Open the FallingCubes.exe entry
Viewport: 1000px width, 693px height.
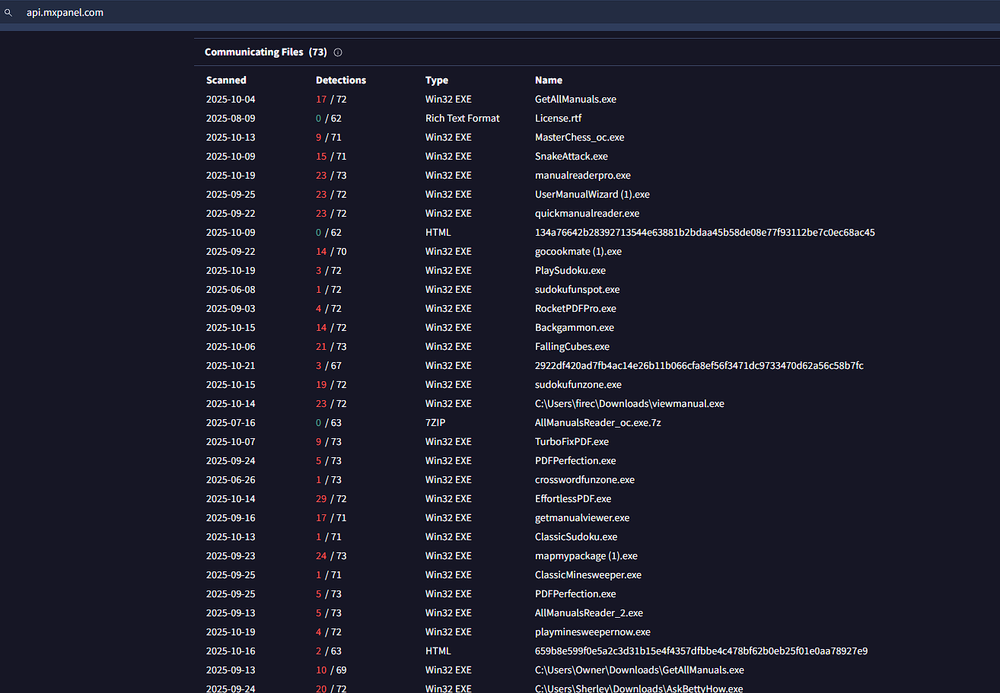[575, 346]
